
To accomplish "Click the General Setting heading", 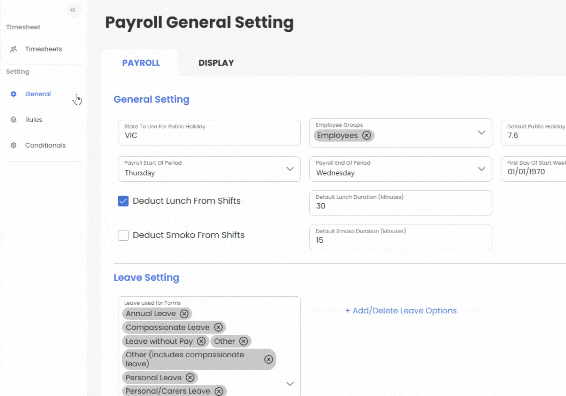I will coord(151,99).
